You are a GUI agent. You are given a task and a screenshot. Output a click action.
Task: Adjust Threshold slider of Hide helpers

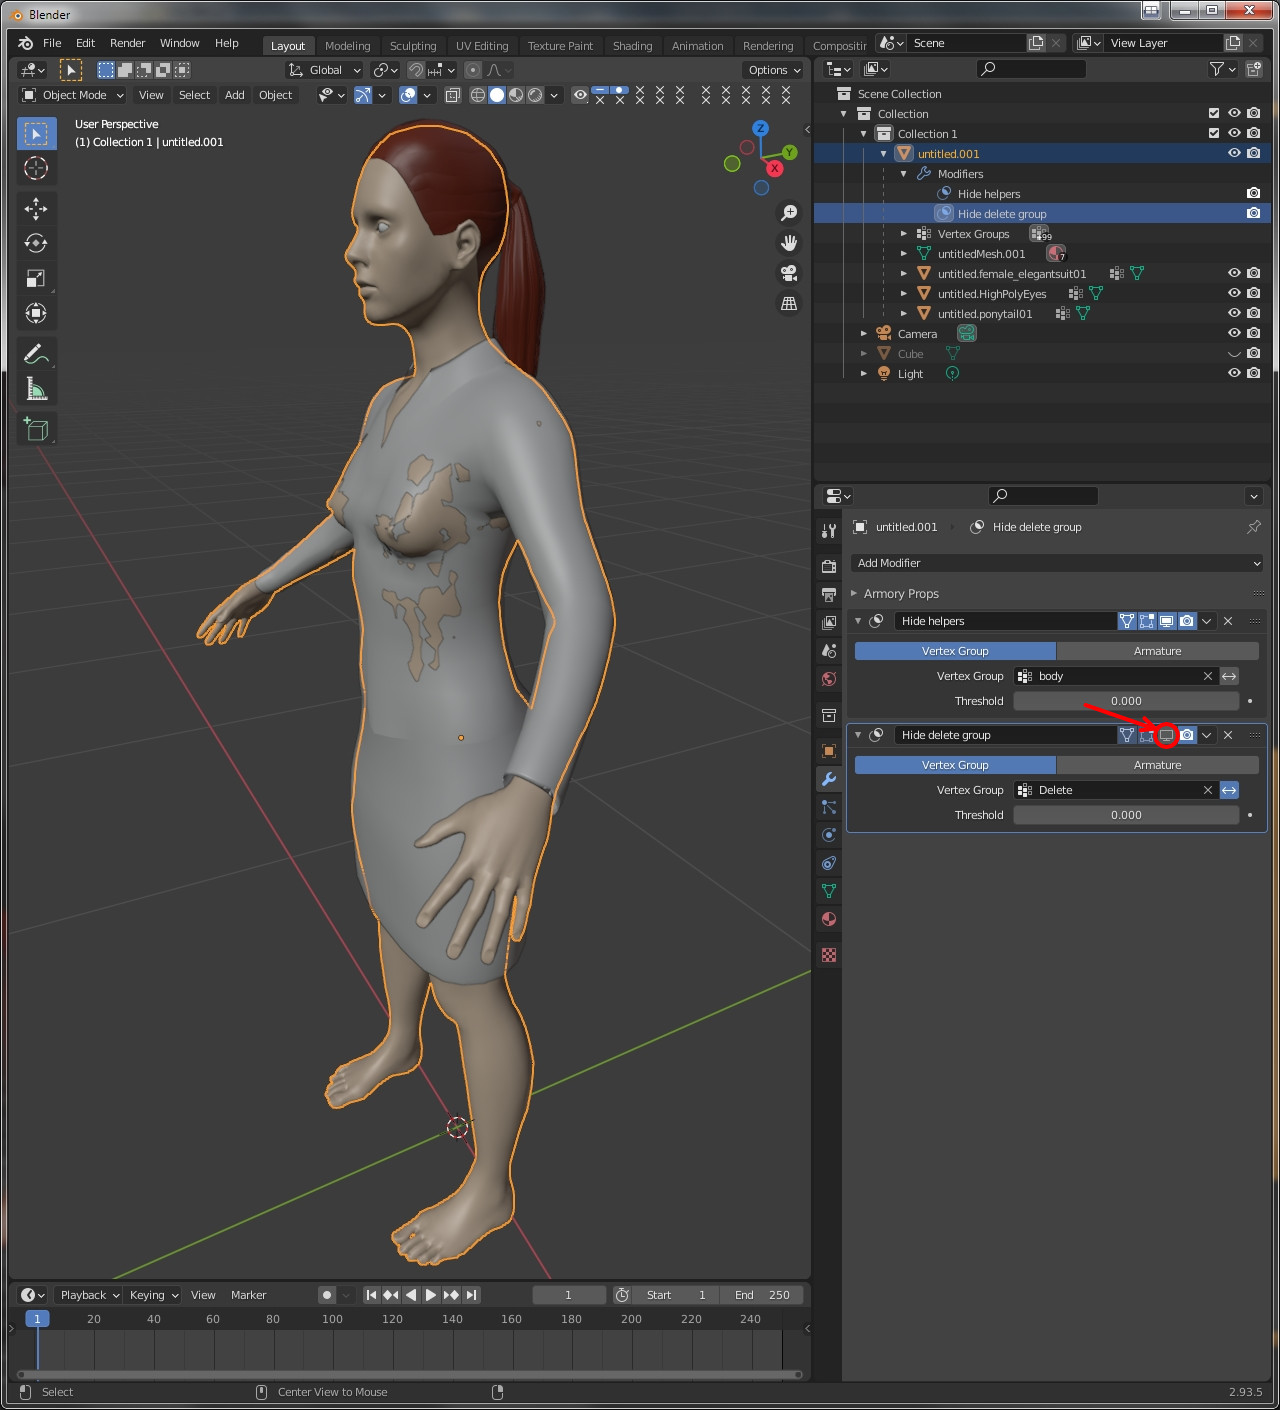(1126, 701)
